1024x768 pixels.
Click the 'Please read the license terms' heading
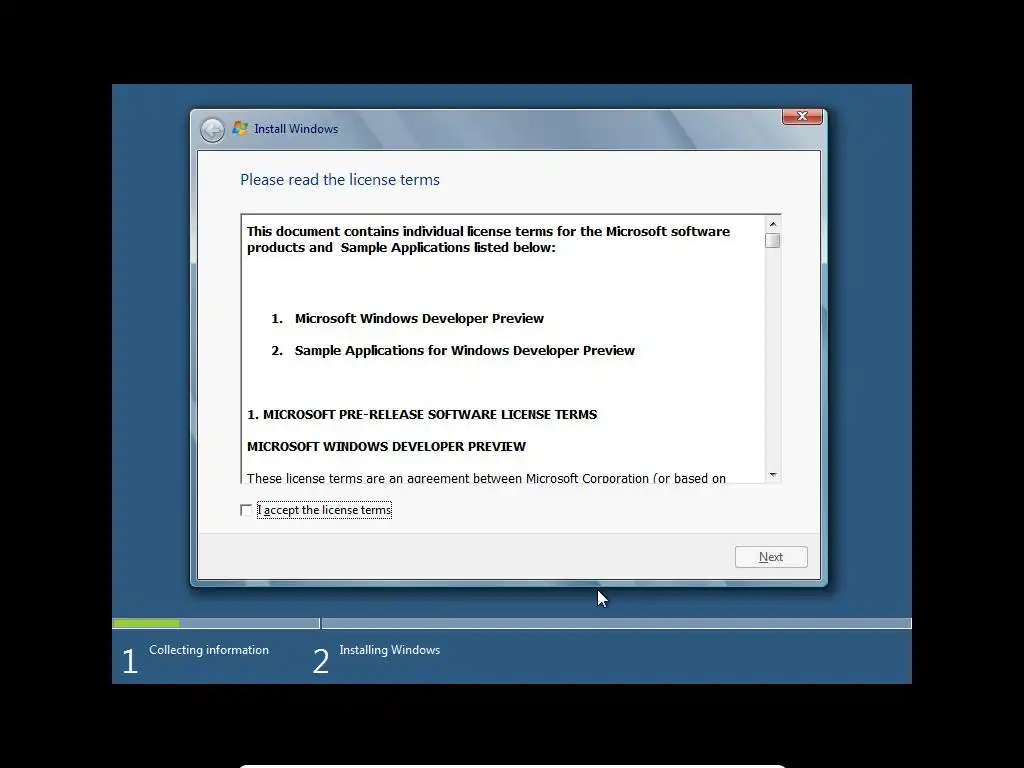tap(340, 180)
